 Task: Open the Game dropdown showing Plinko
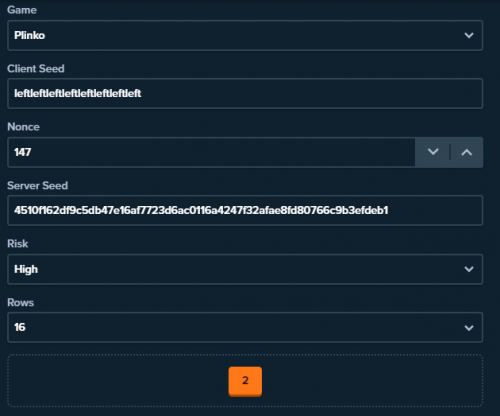coord(245,35)
